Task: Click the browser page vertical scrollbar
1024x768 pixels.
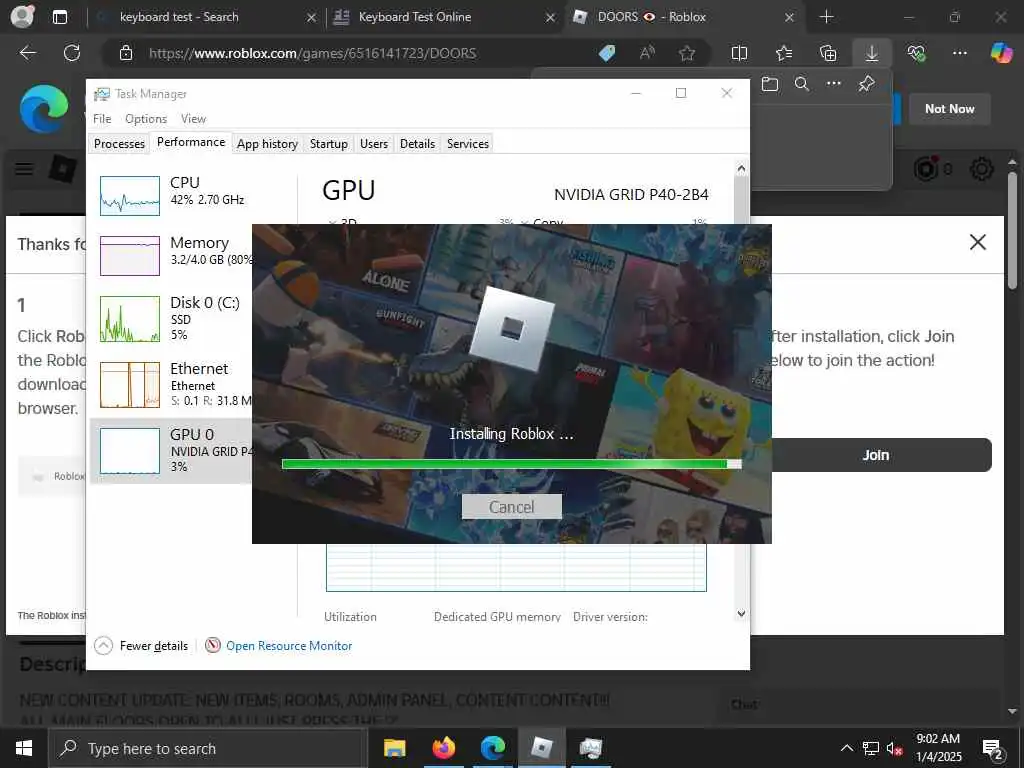Action: click(1012, 230)
